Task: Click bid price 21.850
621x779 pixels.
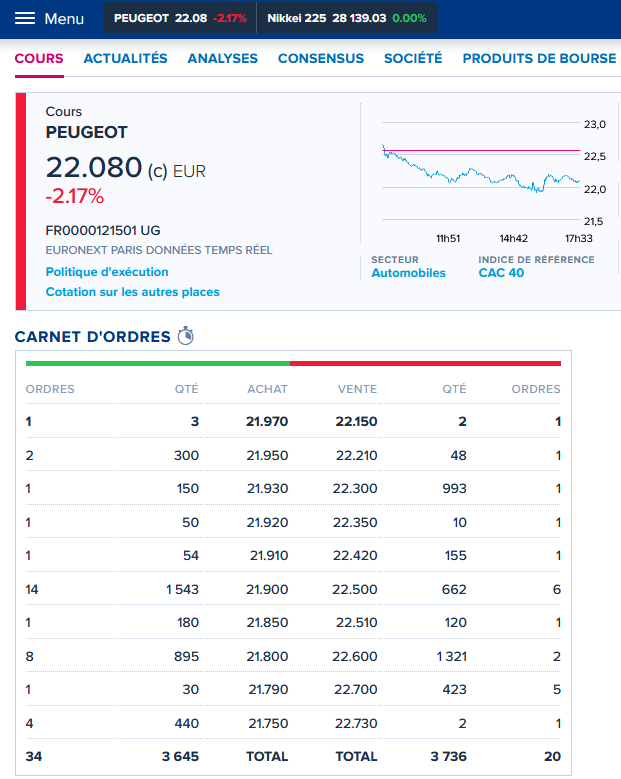Action: (267, 623)
